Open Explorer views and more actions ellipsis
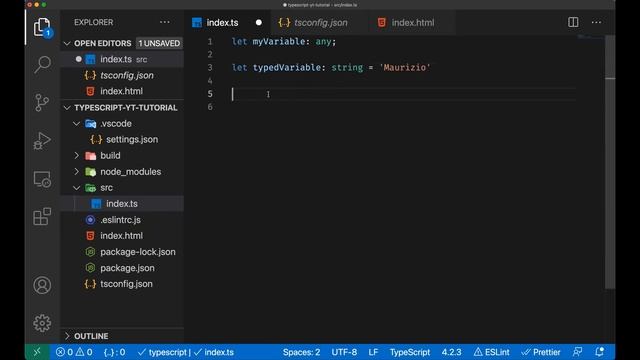Screen dimensions: 640x360 click(x=165, y=22)
